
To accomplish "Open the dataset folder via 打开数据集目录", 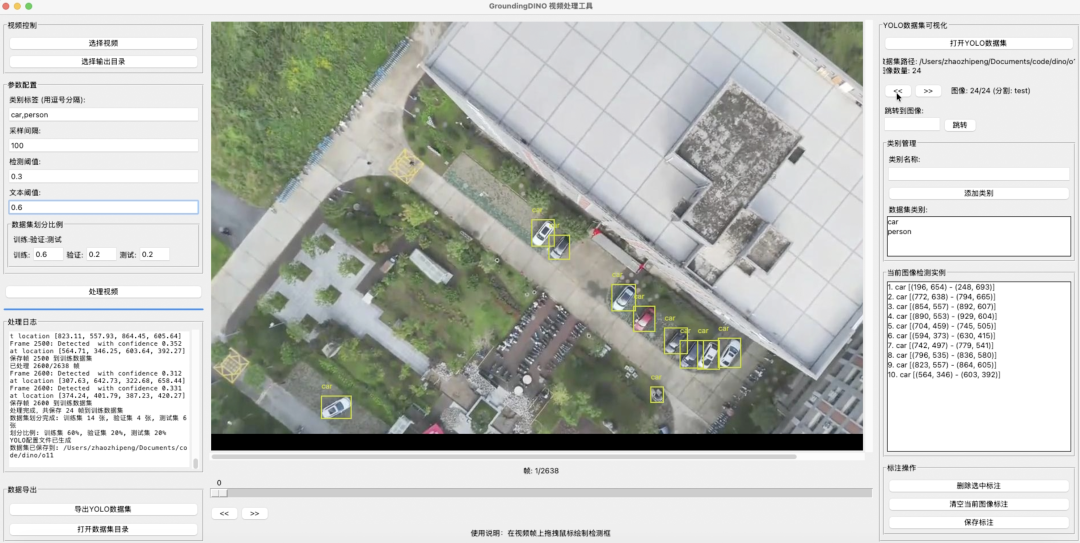I will point(103,529).
